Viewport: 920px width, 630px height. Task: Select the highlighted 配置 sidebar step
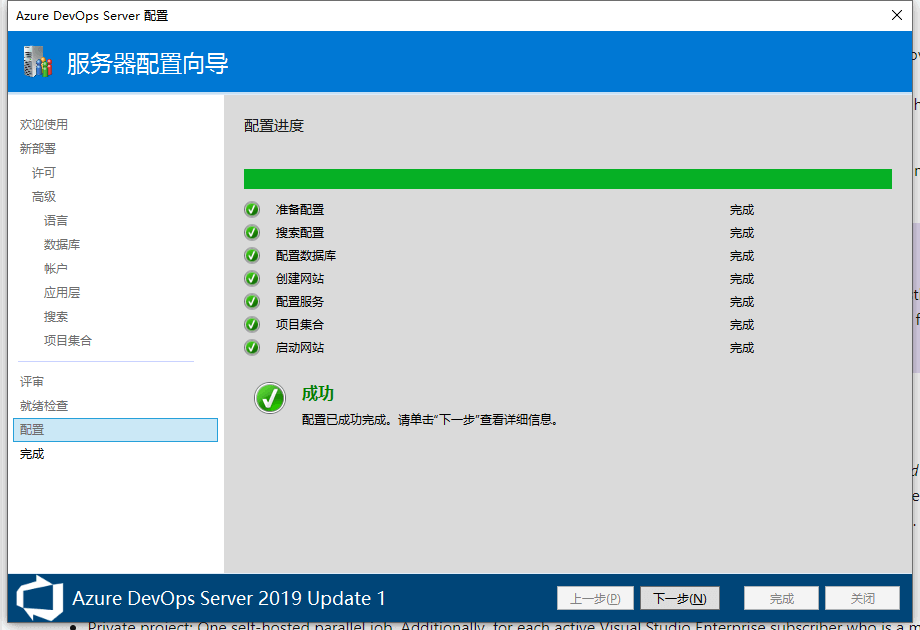coord(115,430)
